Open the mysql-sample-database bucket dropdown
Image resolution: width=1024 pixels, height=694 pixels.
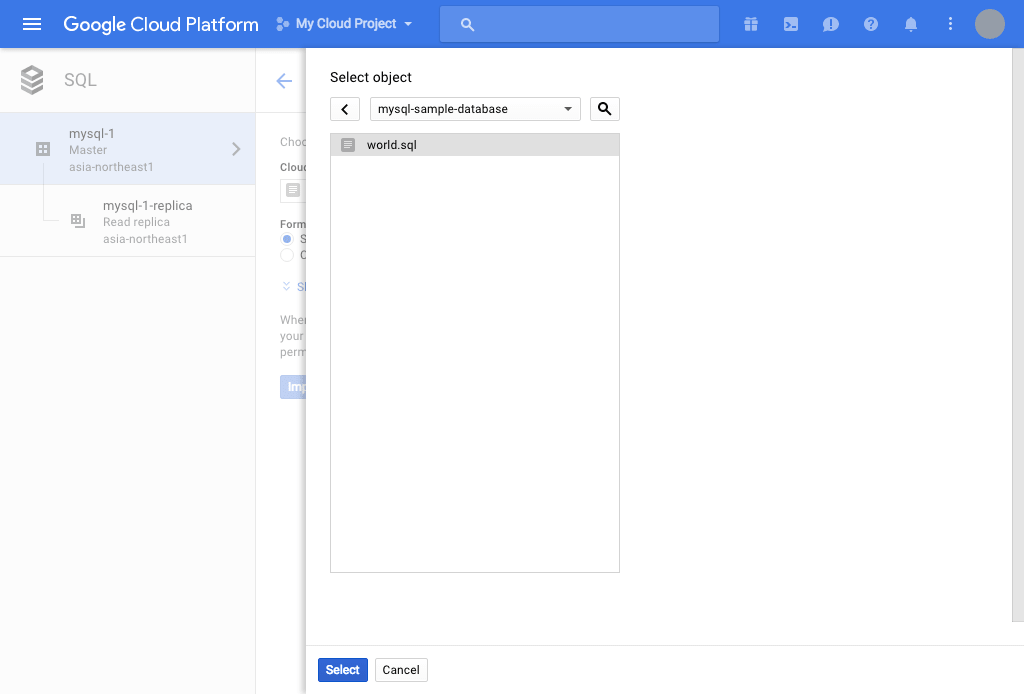pos(475,109)
